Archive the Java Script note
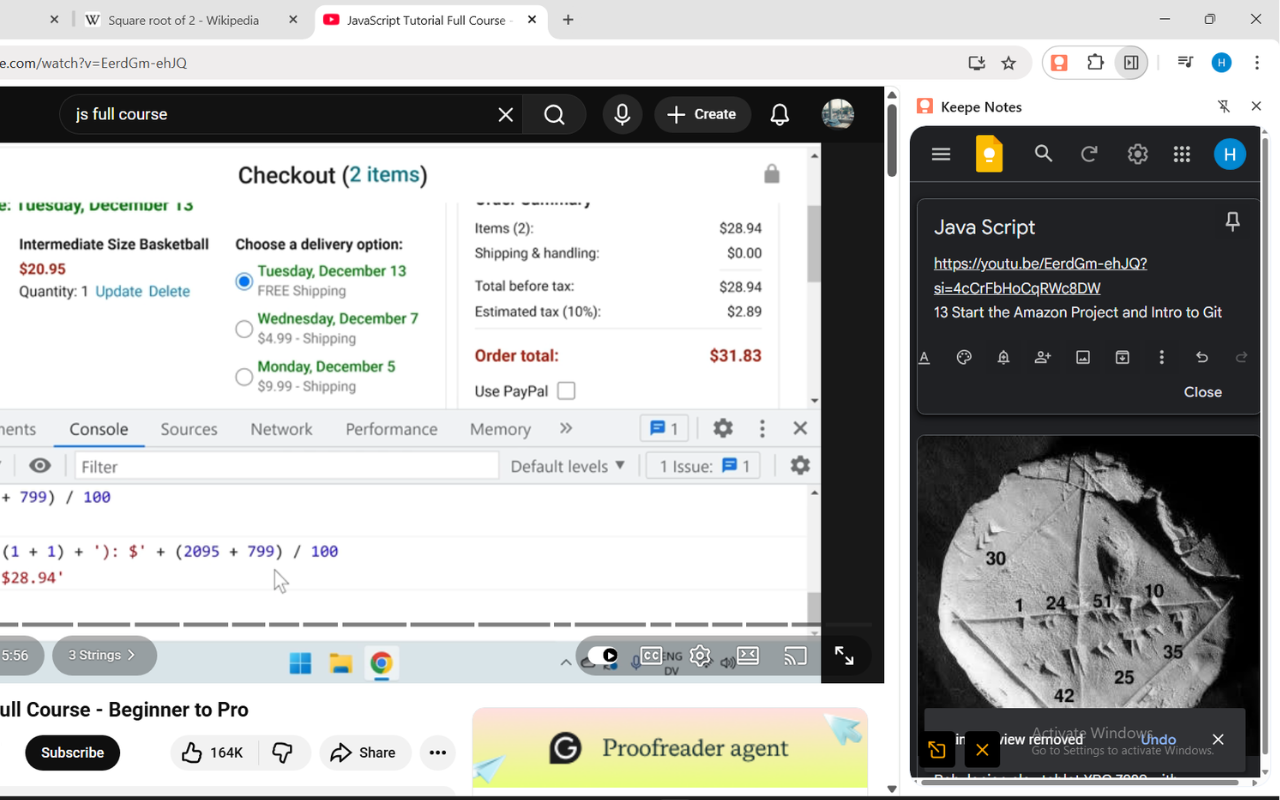Viewport: 1280px width, 800px height. point(1122,357)
